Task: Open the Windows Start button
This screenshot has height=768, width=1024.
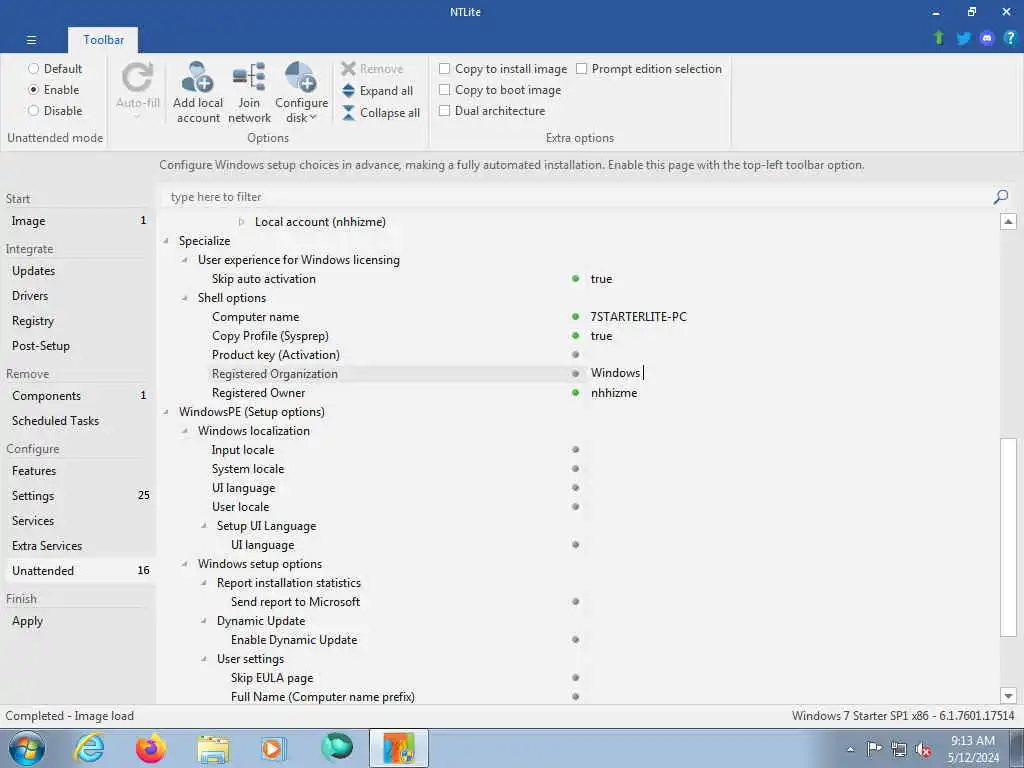Action: pos(27,748)
